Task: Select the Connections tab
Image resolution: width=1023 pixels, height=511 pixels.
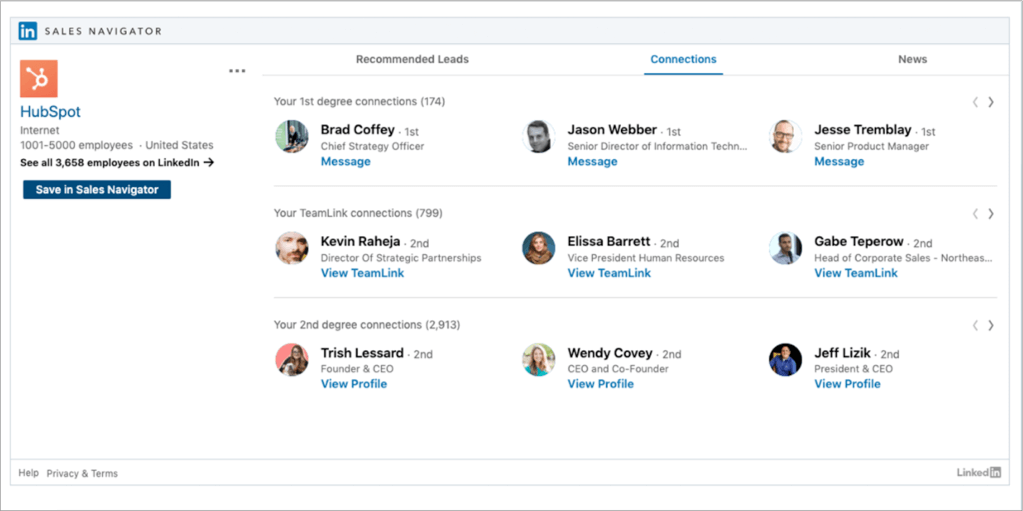Action: point(683,60)
